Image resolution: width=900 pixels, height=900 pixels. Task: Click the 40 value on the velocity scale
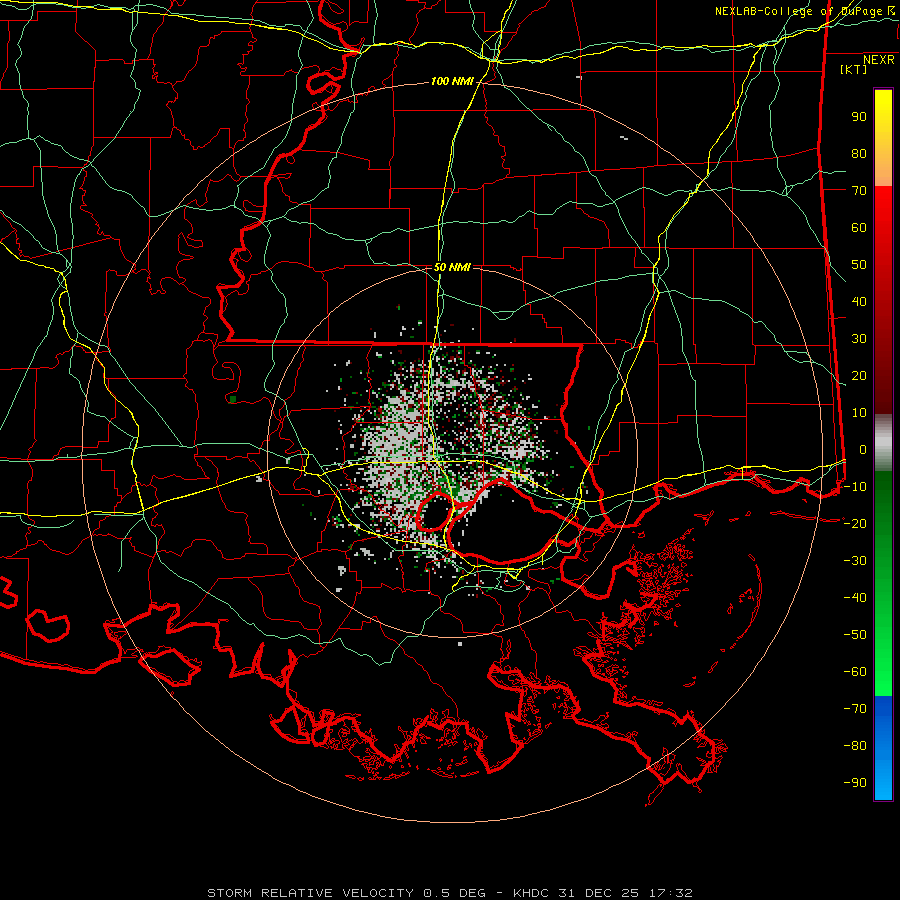click(x=859, y=301)
